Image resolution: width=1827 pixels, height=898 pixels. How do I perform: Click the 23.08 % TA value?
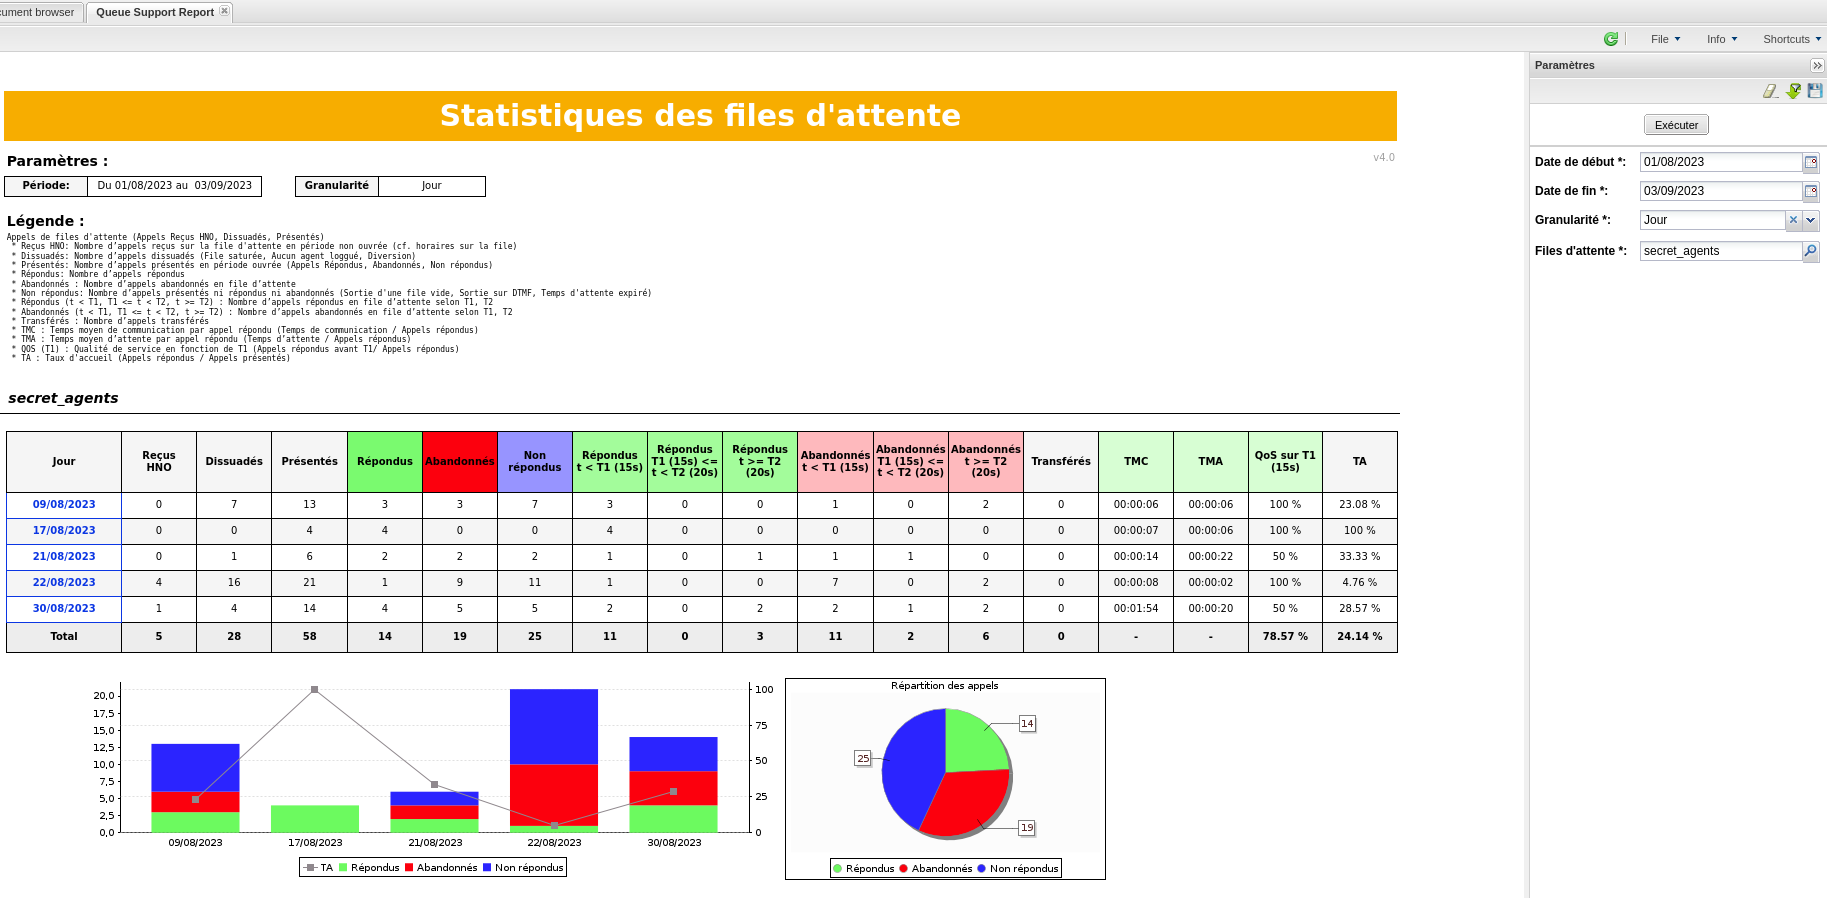[x=1360, y=505]
